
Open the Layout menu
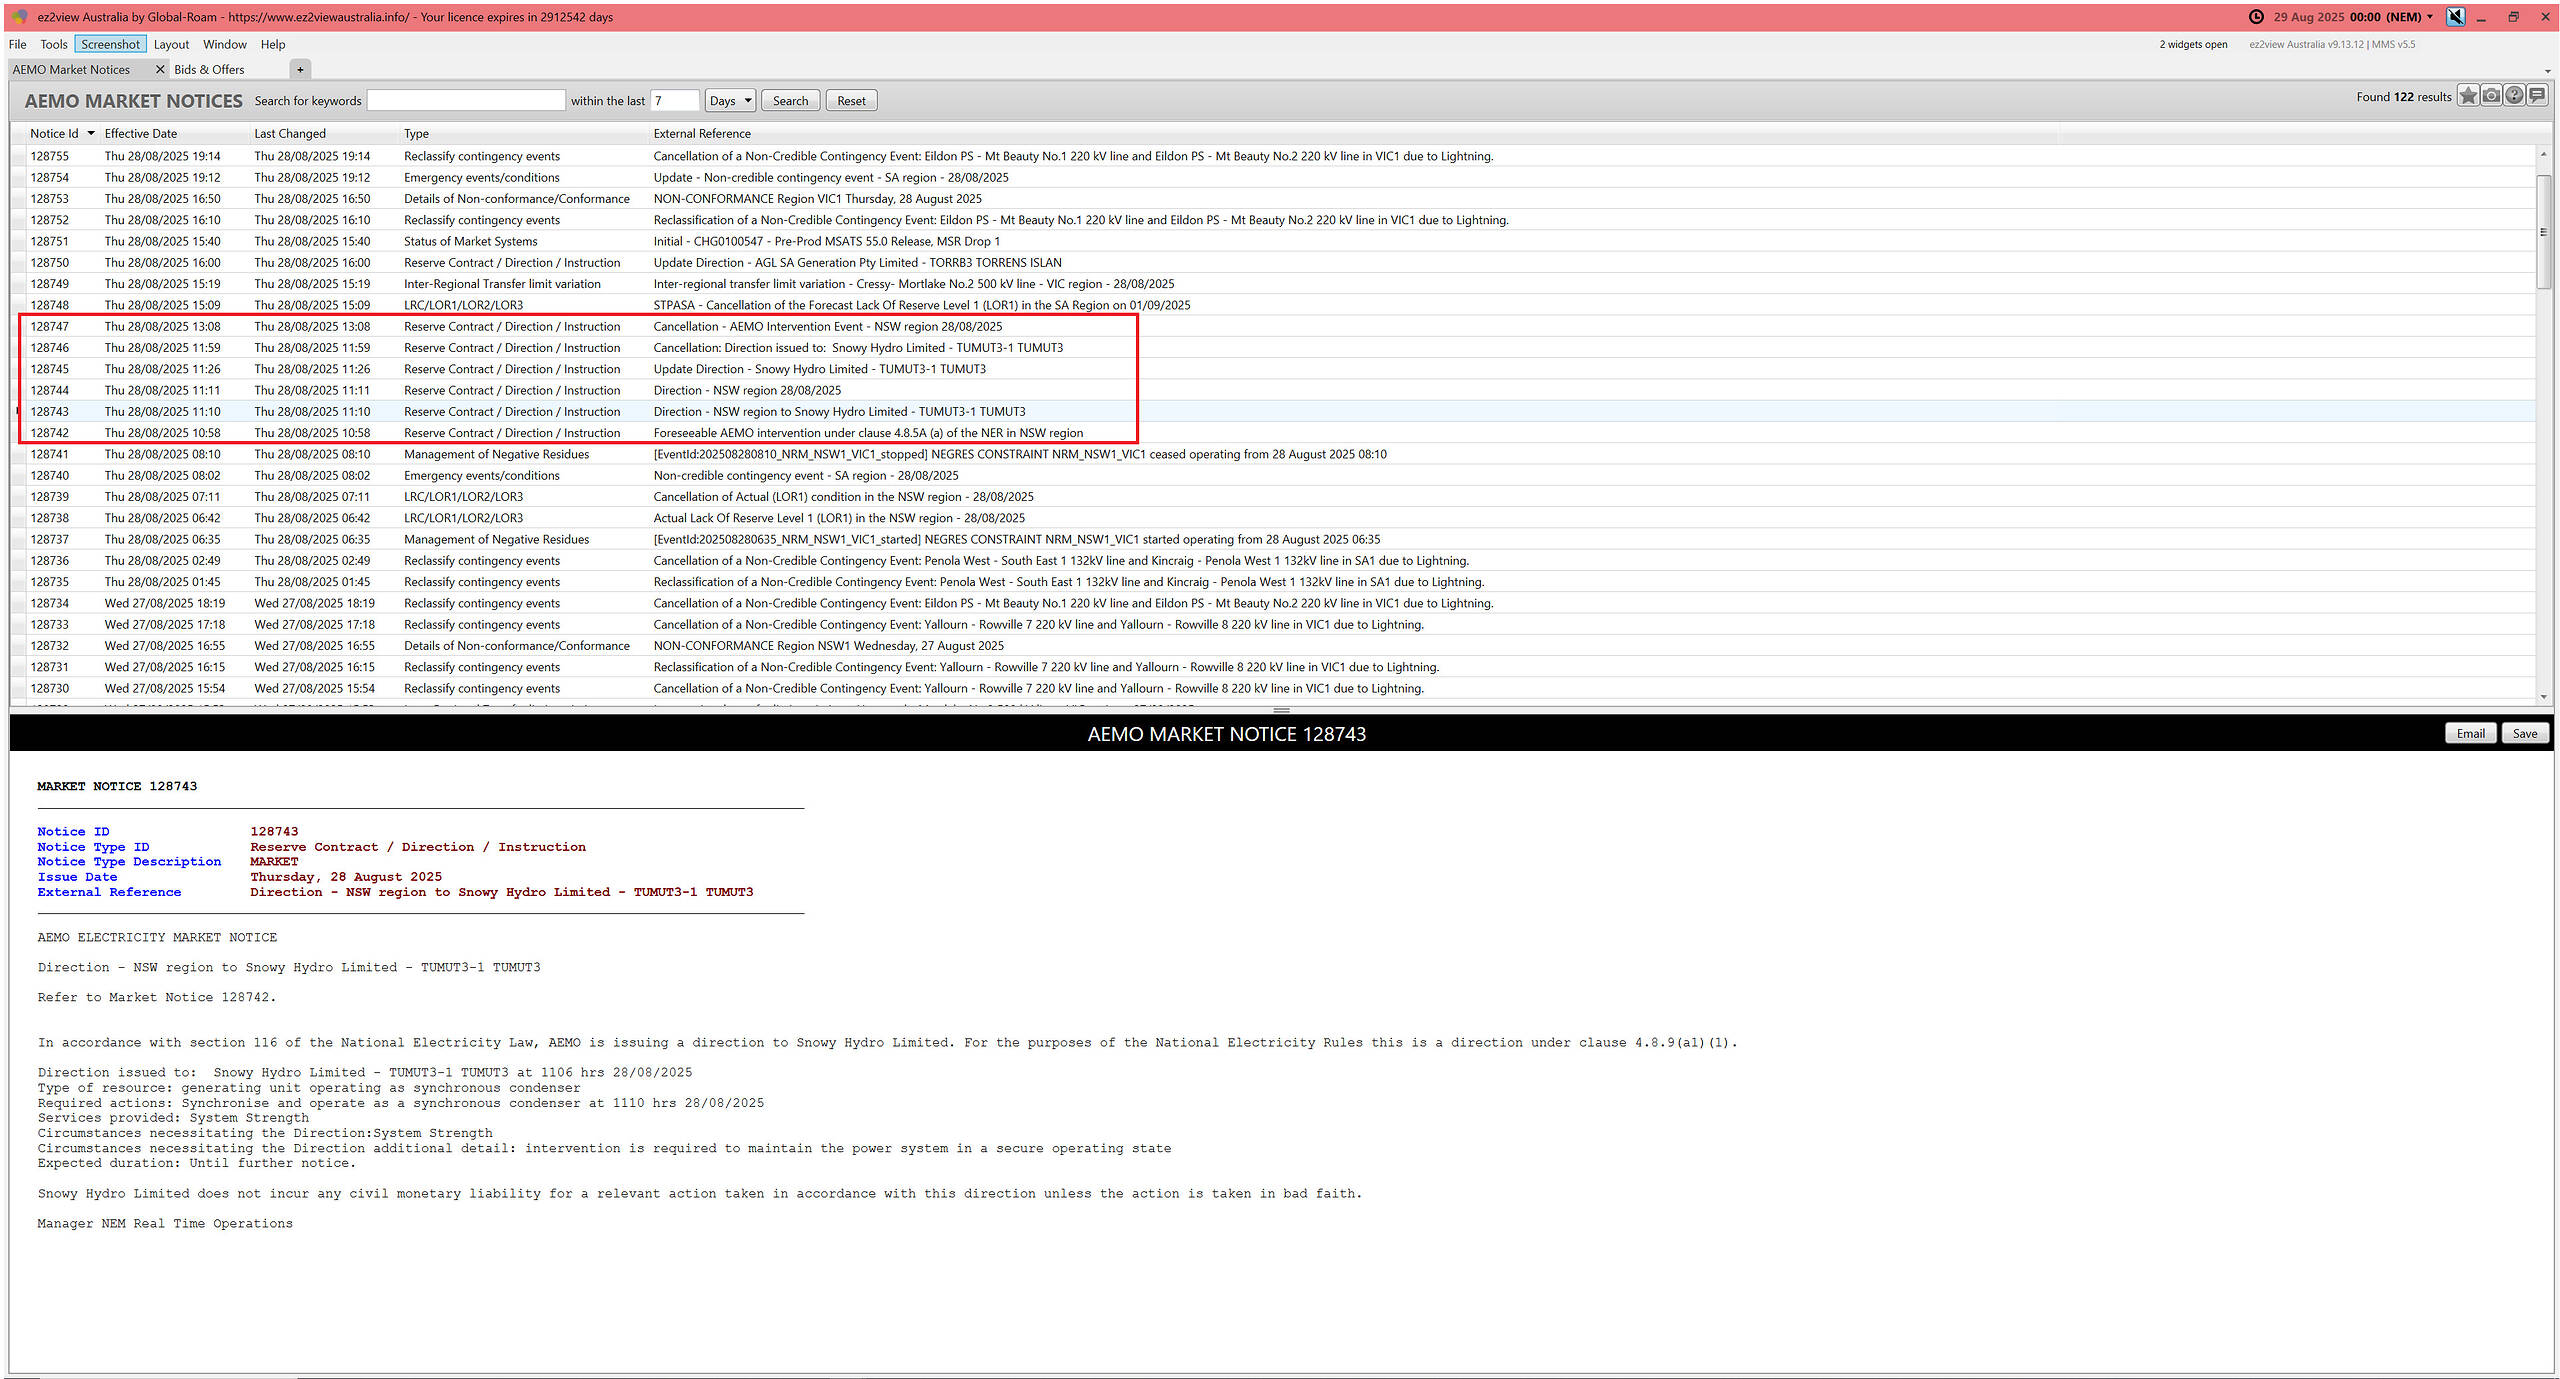171,44
